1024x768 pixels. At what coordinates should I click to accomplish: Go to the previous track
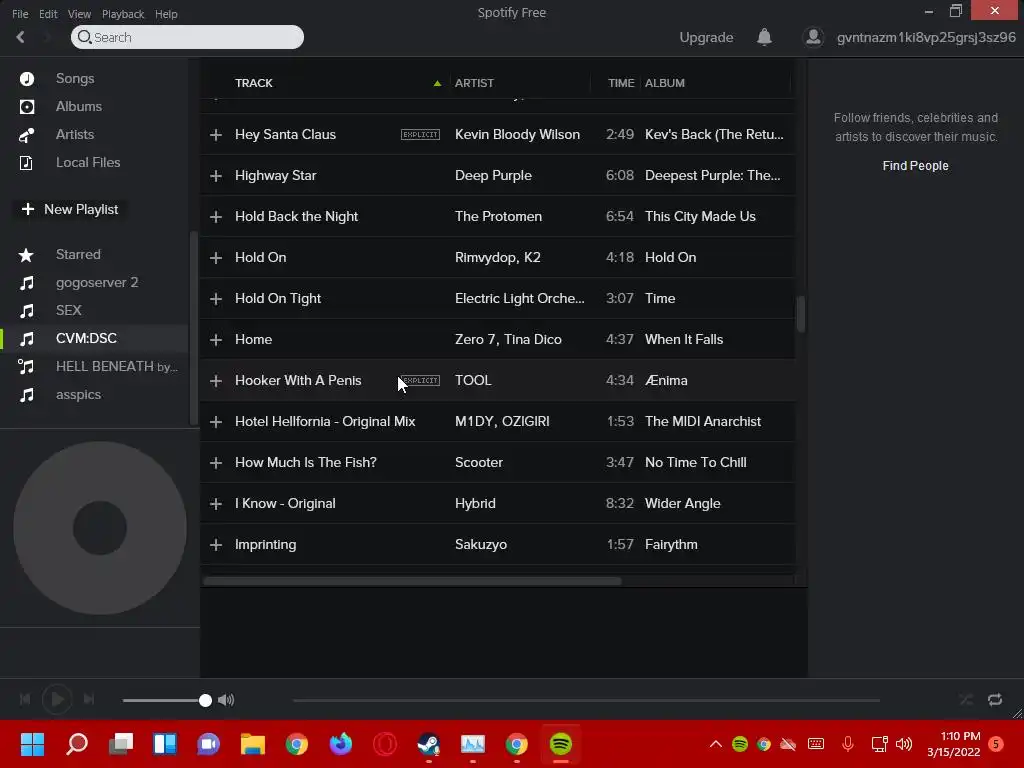point(25,699)
